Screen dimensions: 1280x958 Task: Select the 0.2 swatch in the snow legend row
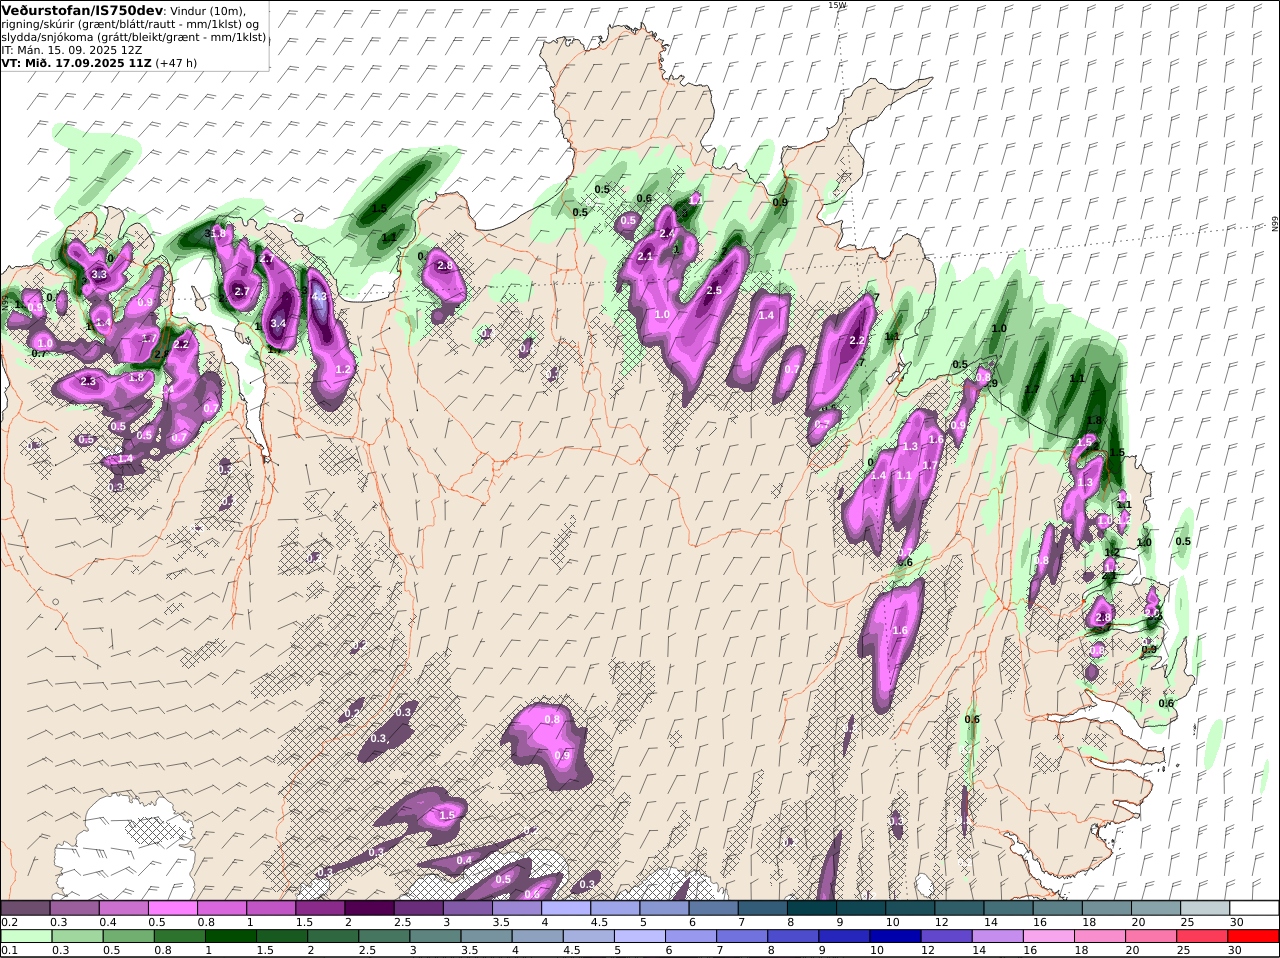25,907
